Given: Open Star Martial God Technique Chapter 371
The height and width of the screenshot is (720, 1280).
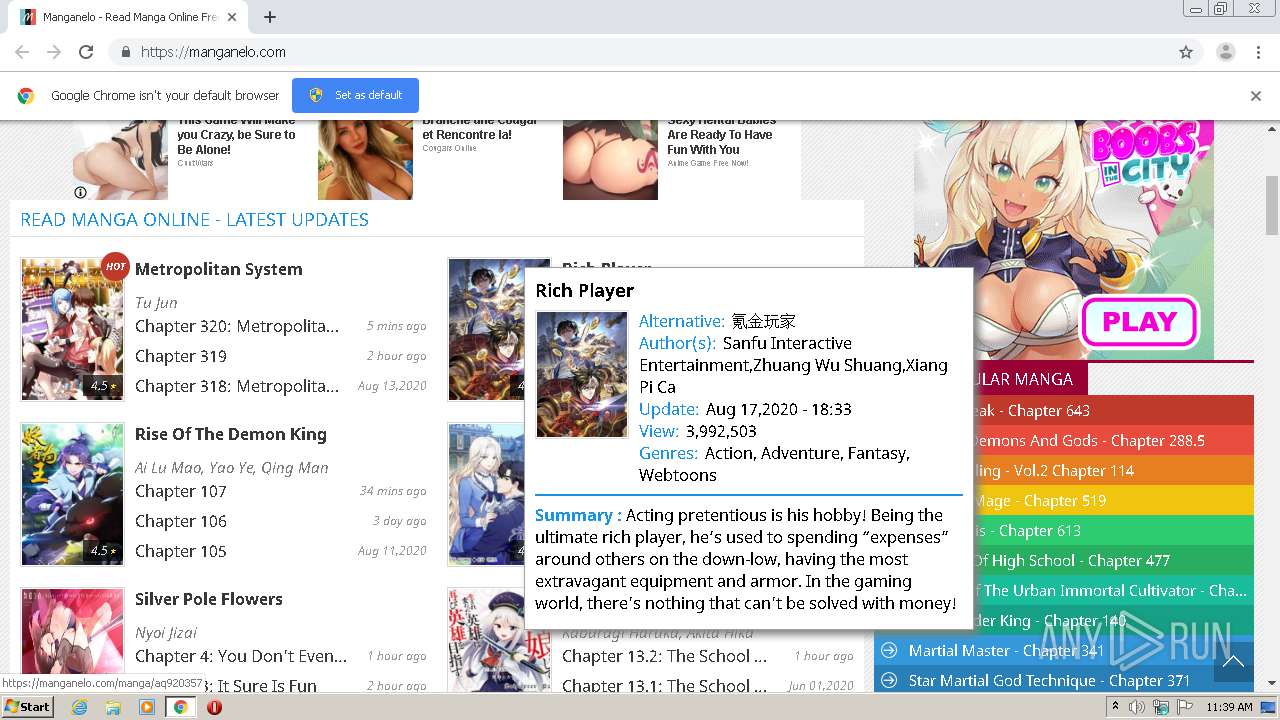Looking at the screenshot, I should point(1049,681).
